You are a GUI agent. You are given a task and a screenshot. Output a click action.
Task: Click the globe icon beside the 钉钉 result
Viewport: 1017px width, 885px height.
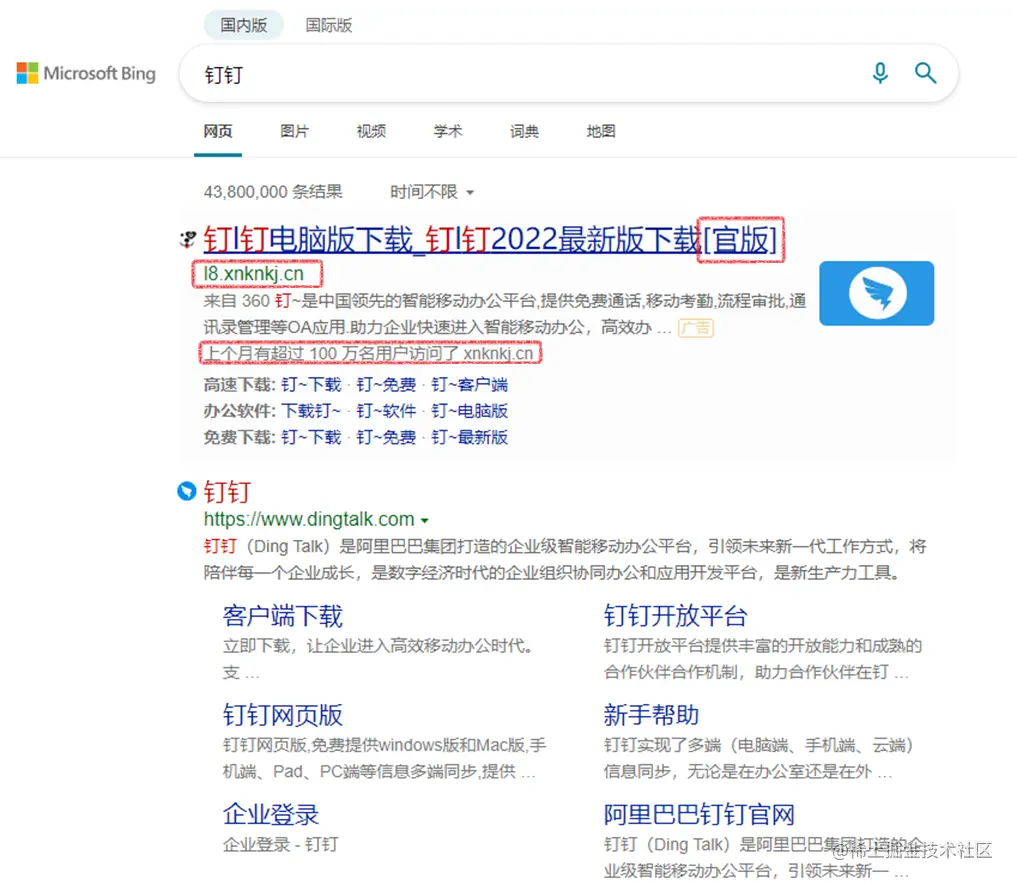[x=186, y=491]
